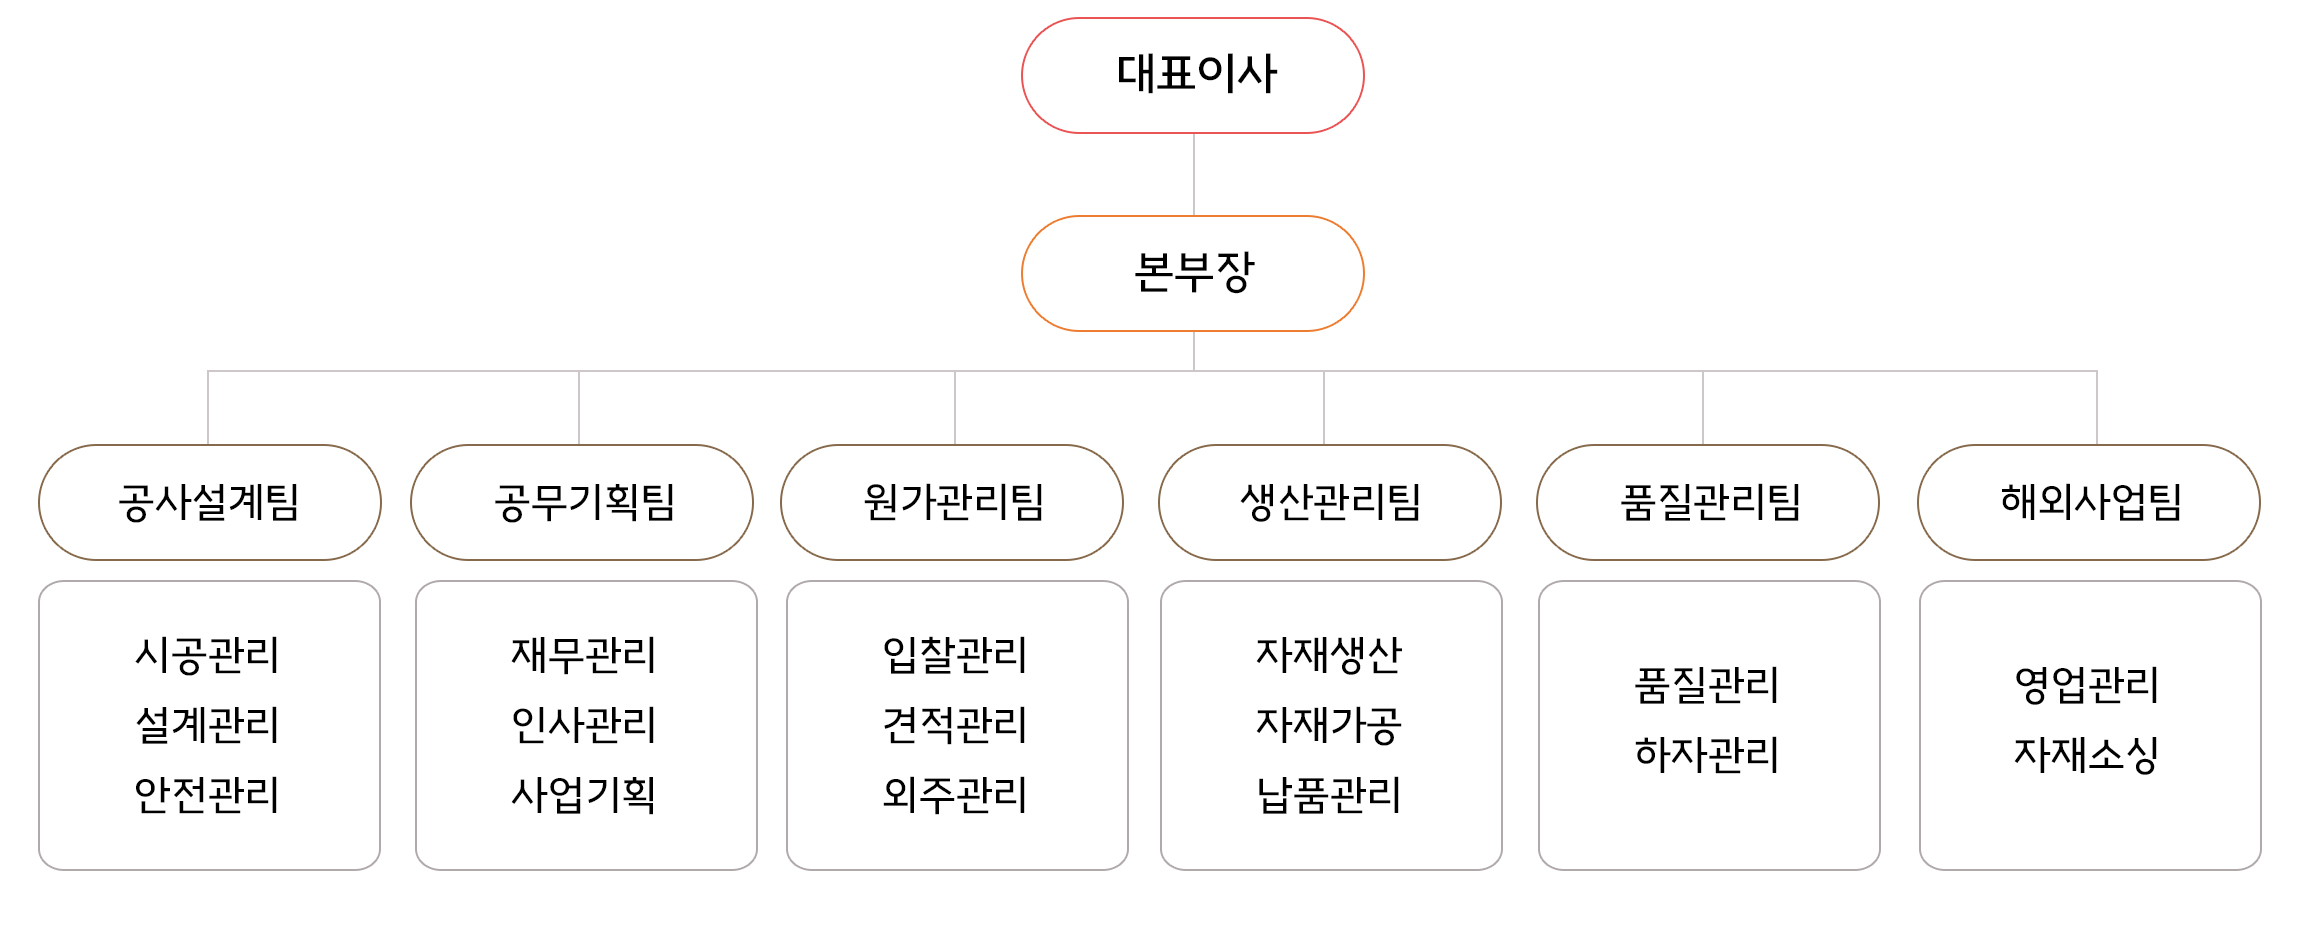Select 안전관리 item

[x=207, y=795]
